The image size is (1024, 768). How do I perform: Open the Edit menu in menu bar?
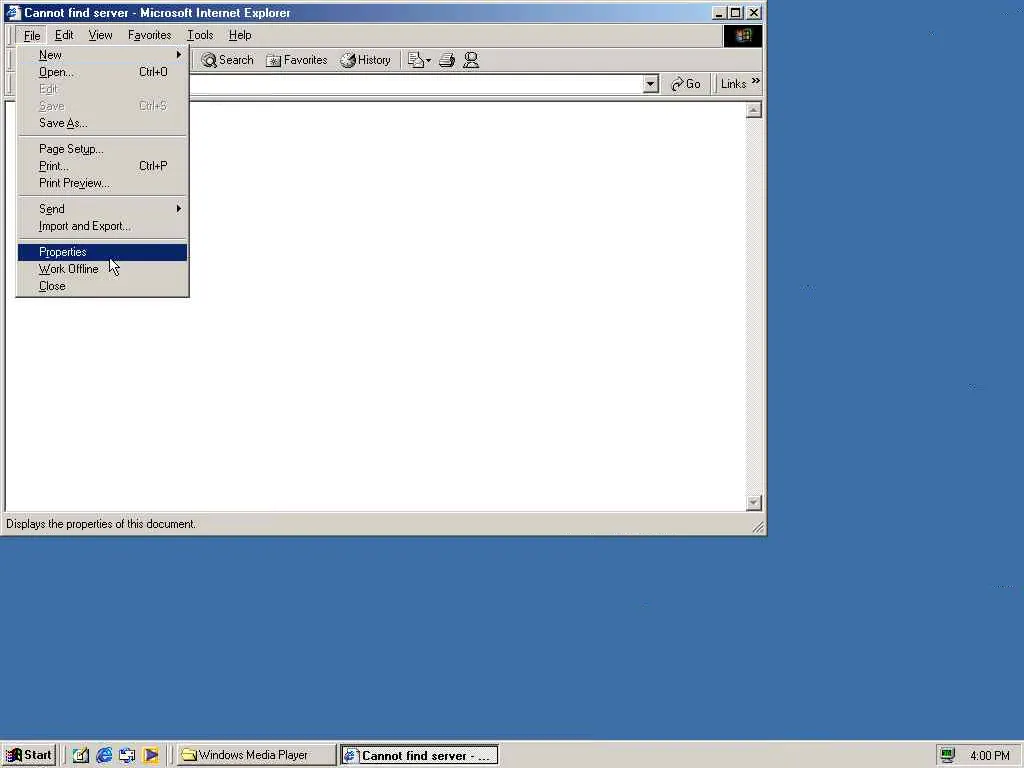(64, 35)
